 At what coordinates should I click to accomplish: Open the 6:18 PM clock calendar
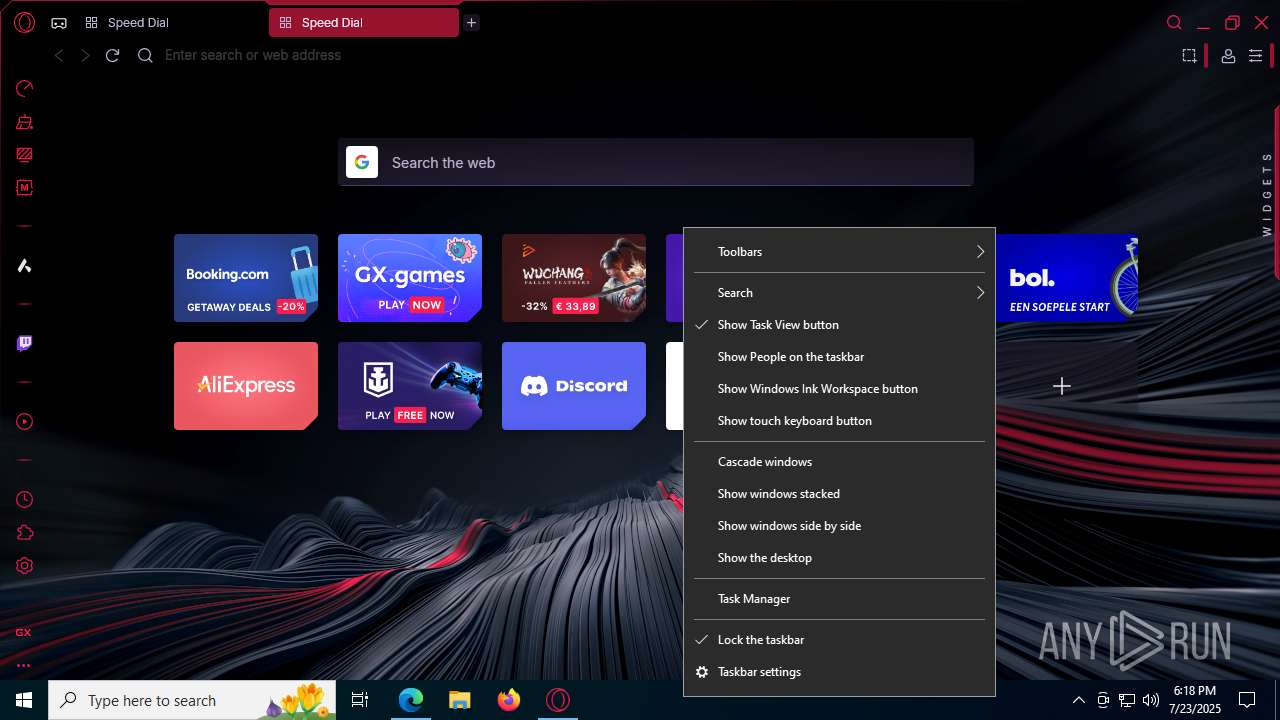(1195, 700)
